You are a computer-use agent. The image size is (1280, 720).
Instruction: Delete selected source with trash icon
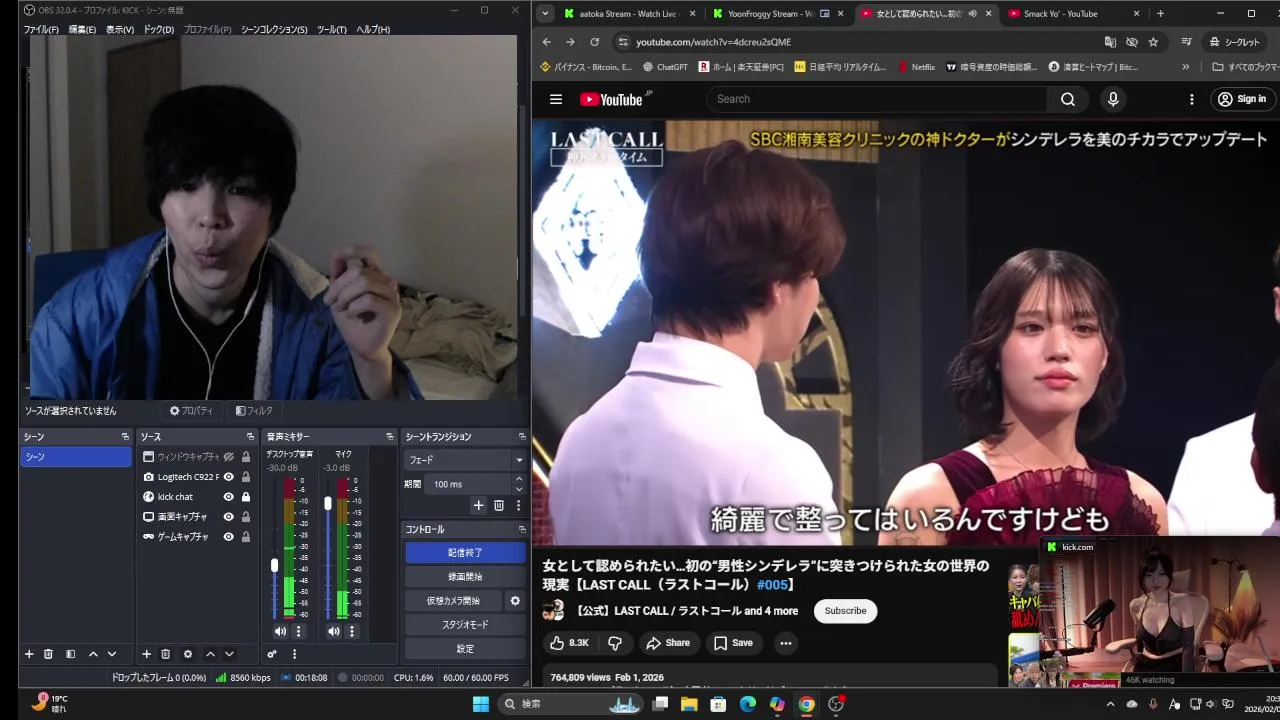pyautogui.click(x=166, y=654)
